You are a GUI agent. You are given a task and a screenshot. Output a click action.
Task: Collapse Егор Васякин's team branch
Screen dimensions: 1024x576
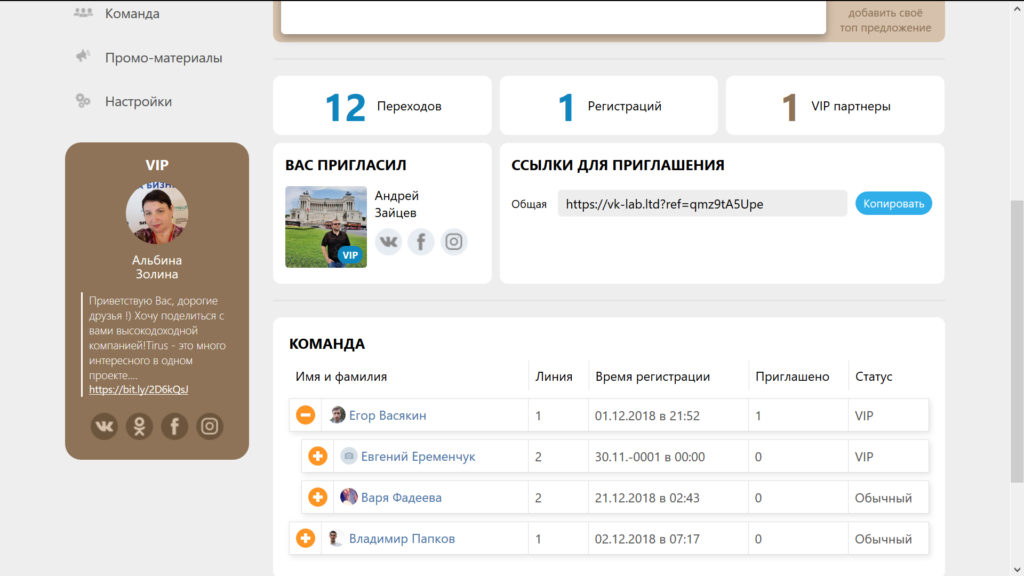(x=305, y=415)
